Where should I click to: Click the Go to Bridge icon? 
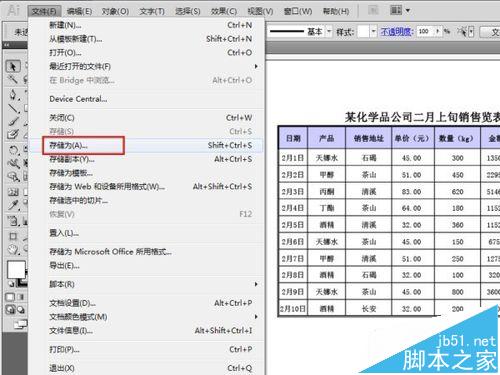click(373, 11)
